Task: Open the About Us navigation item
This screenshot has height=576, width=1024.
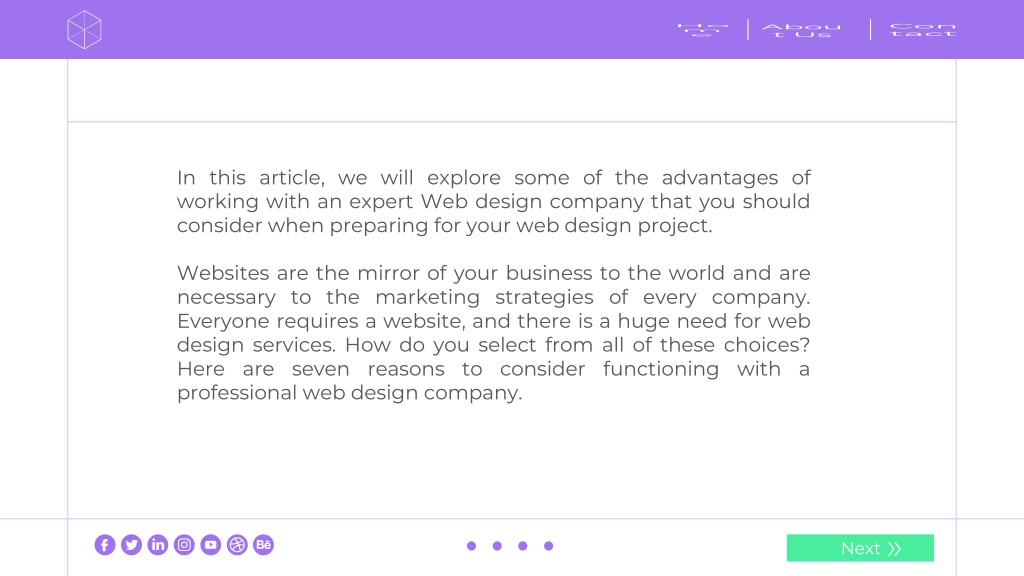Action: pos(802,30)
